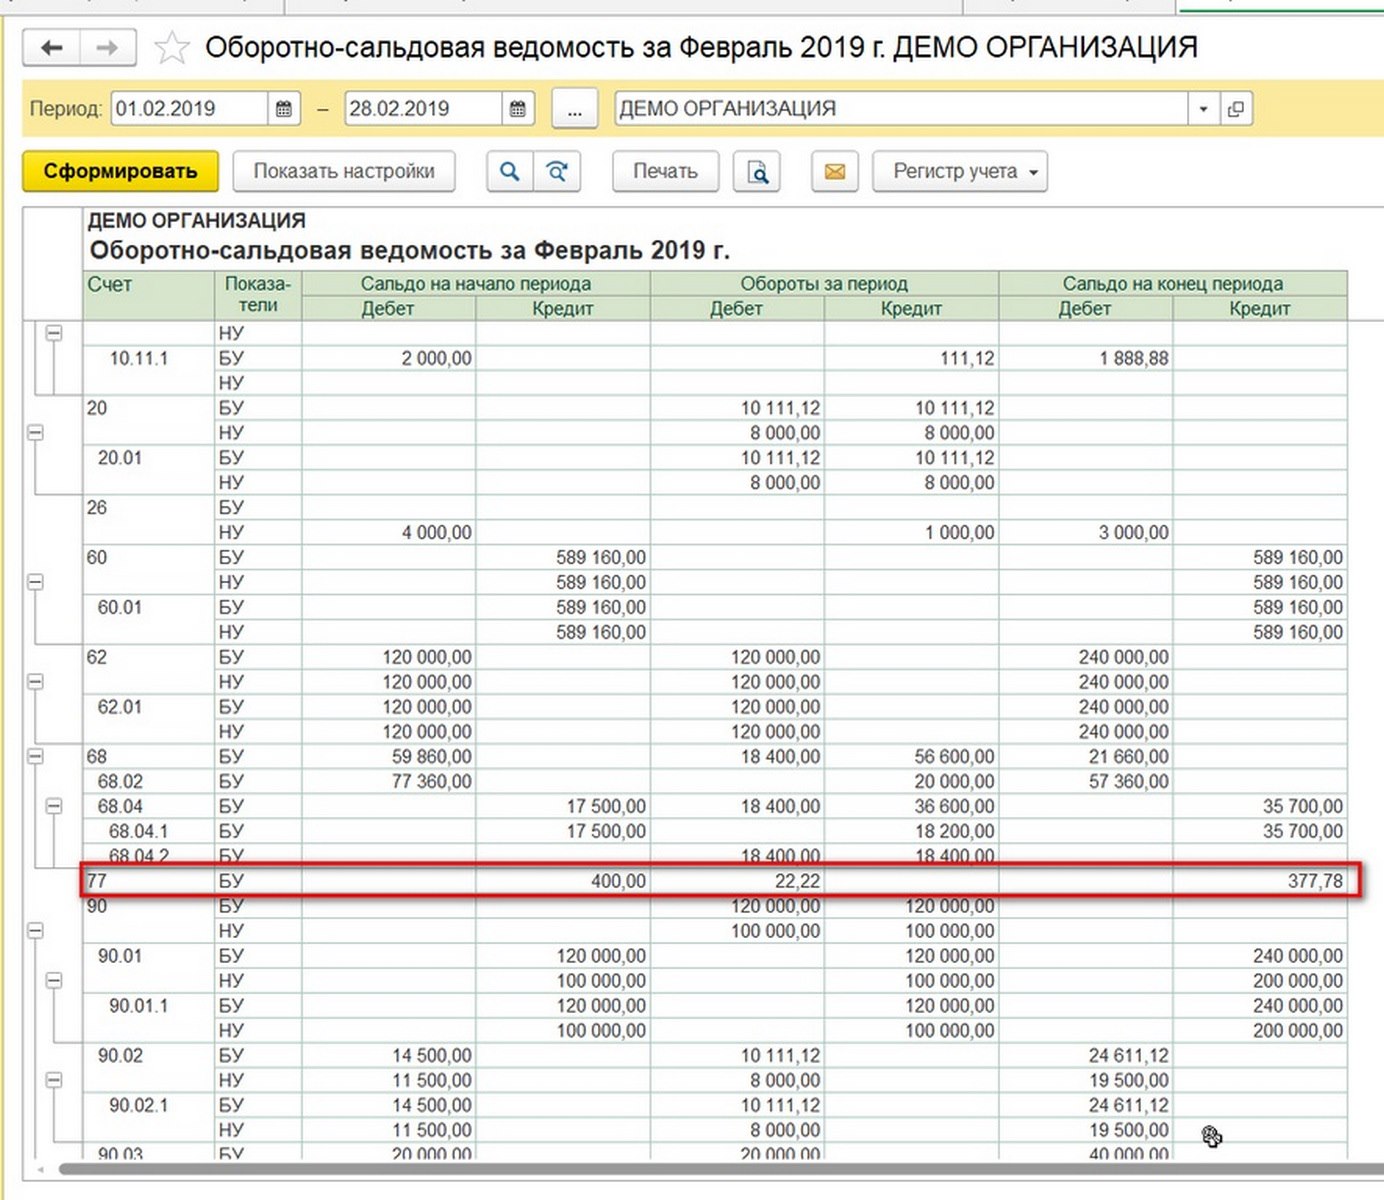Click the back navigation arrow

point(51,47)
